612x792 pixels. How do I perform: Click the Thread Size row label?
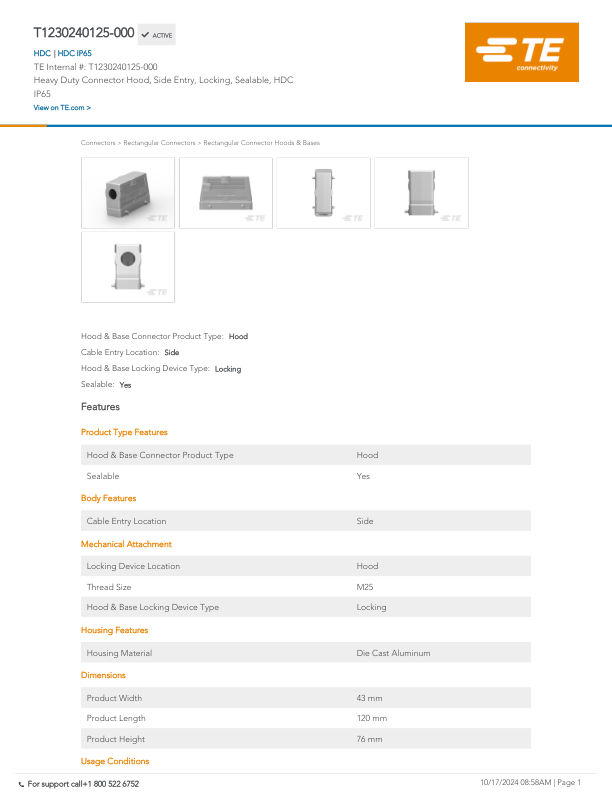(x=109, y=587)
